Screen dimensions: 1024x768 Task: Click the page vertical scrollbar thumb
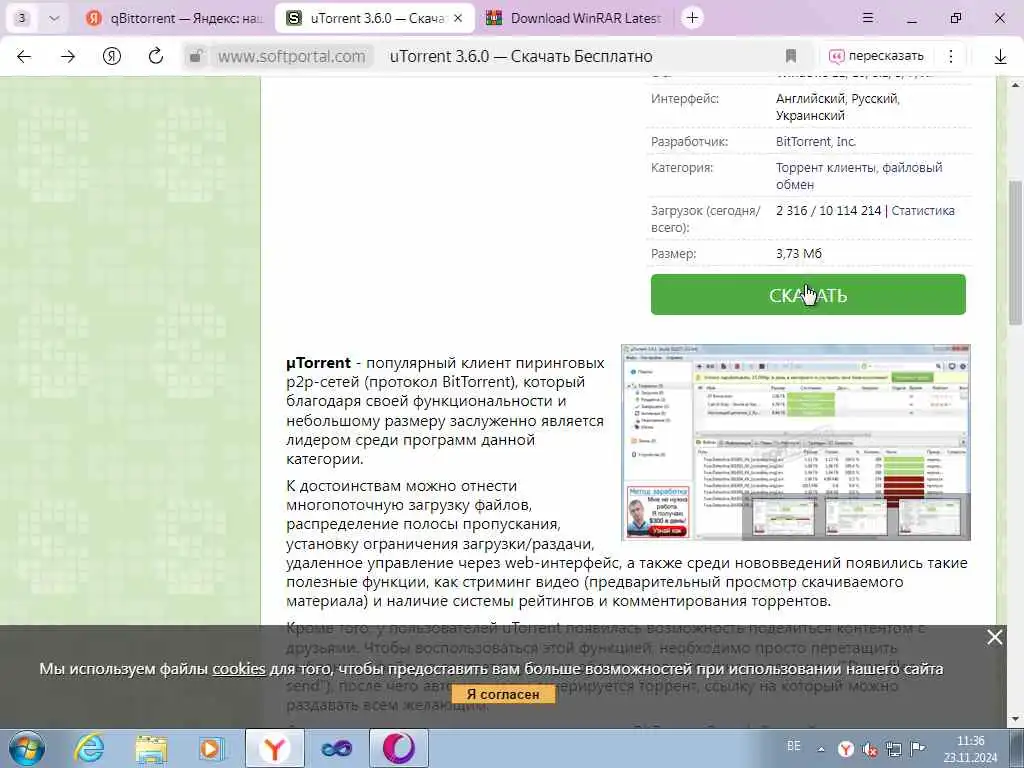pyautogui.click(x=1016, y=252)
